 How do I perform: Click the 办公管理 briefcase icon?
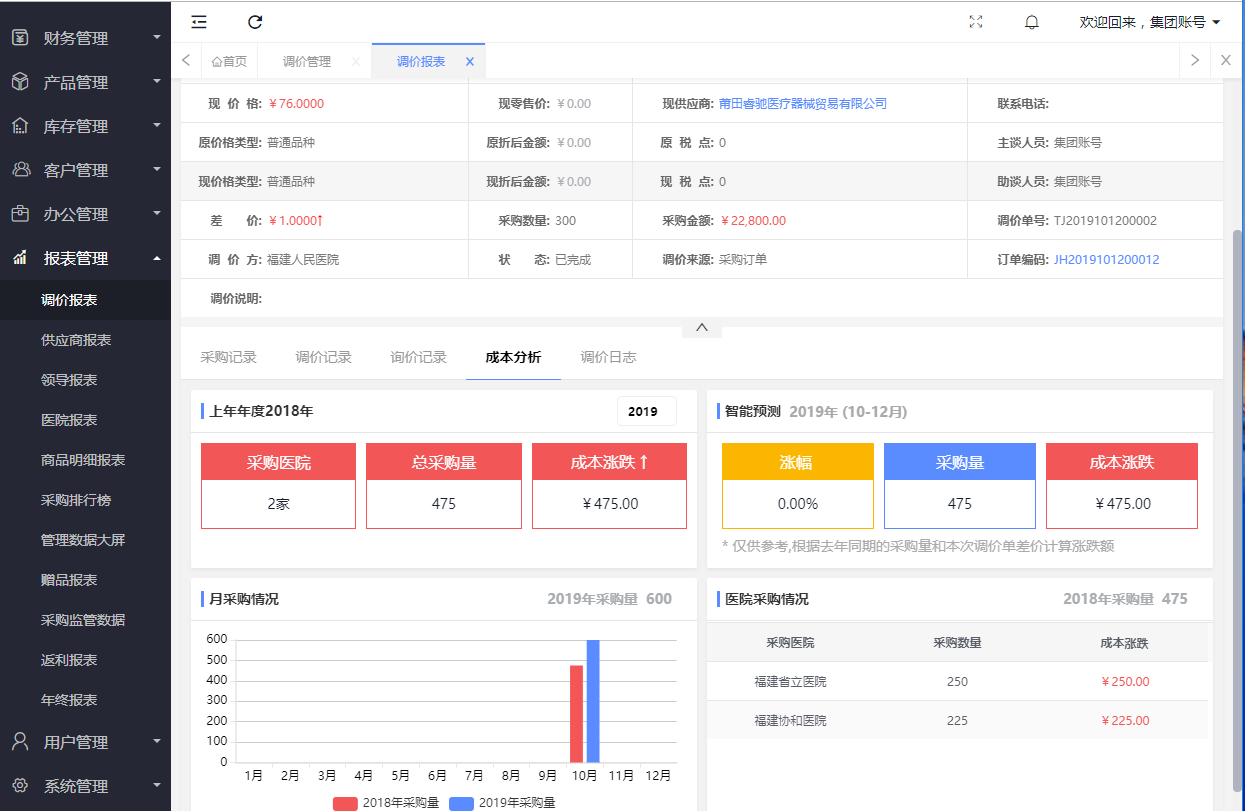[x=20, y=214]
